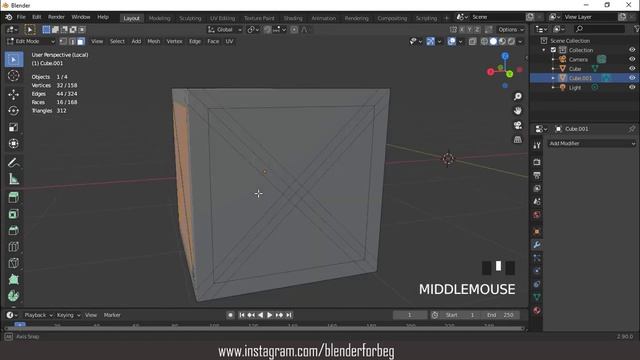Select the Select Box tool
This screenshot has width=640, height=360.
click(13, 60)
